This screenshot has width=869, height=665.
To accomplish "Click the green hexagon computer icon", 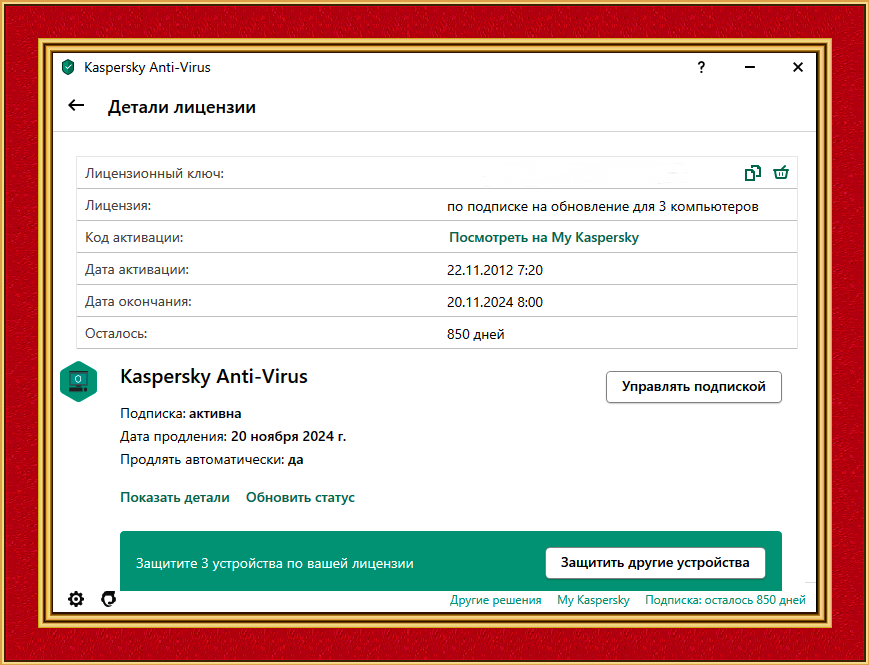I will [79, 381].
